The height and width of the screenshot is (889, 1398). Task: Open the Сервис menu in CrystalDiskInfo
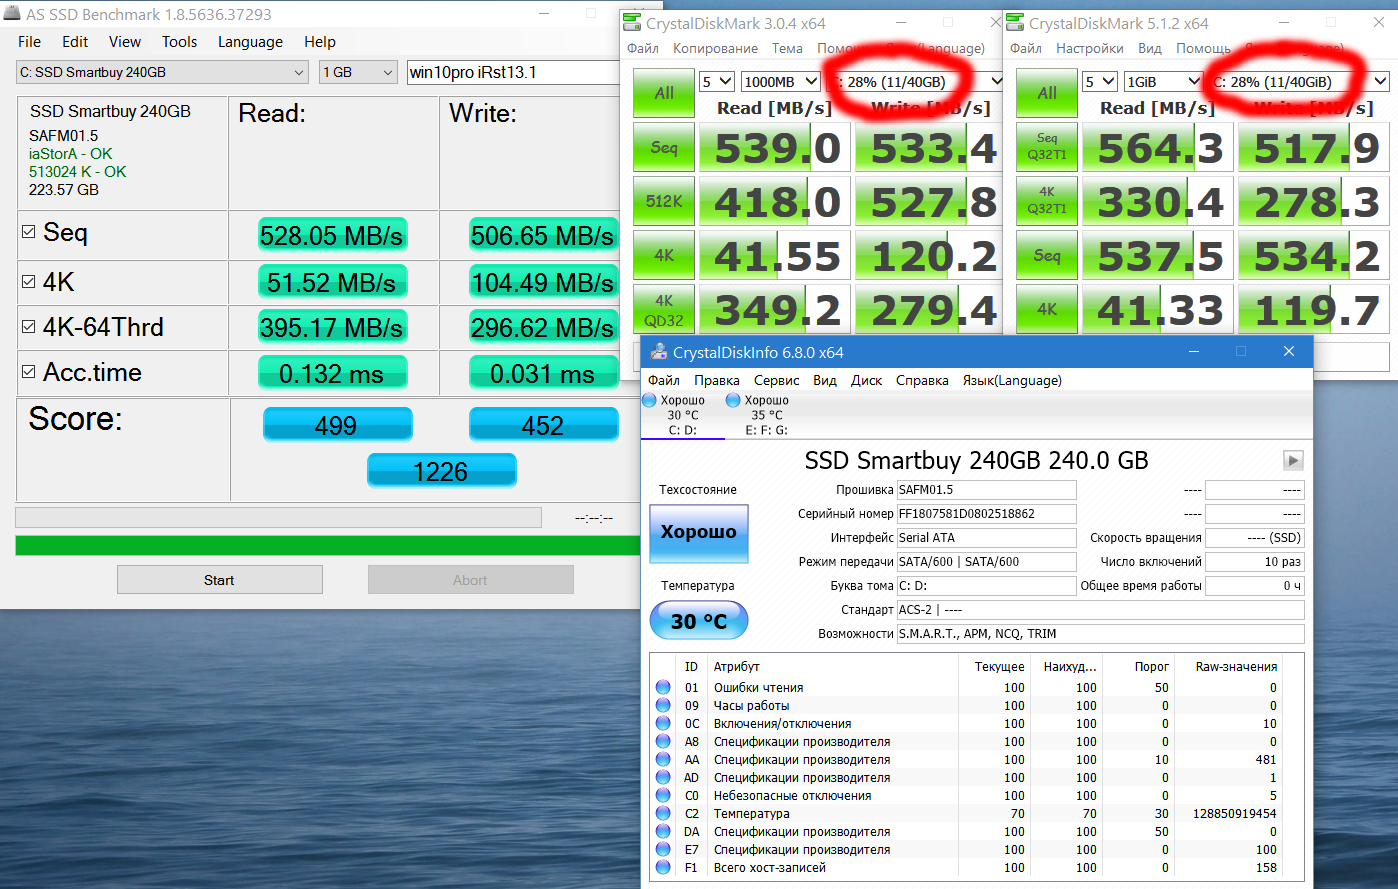click(x=777, y=380)
